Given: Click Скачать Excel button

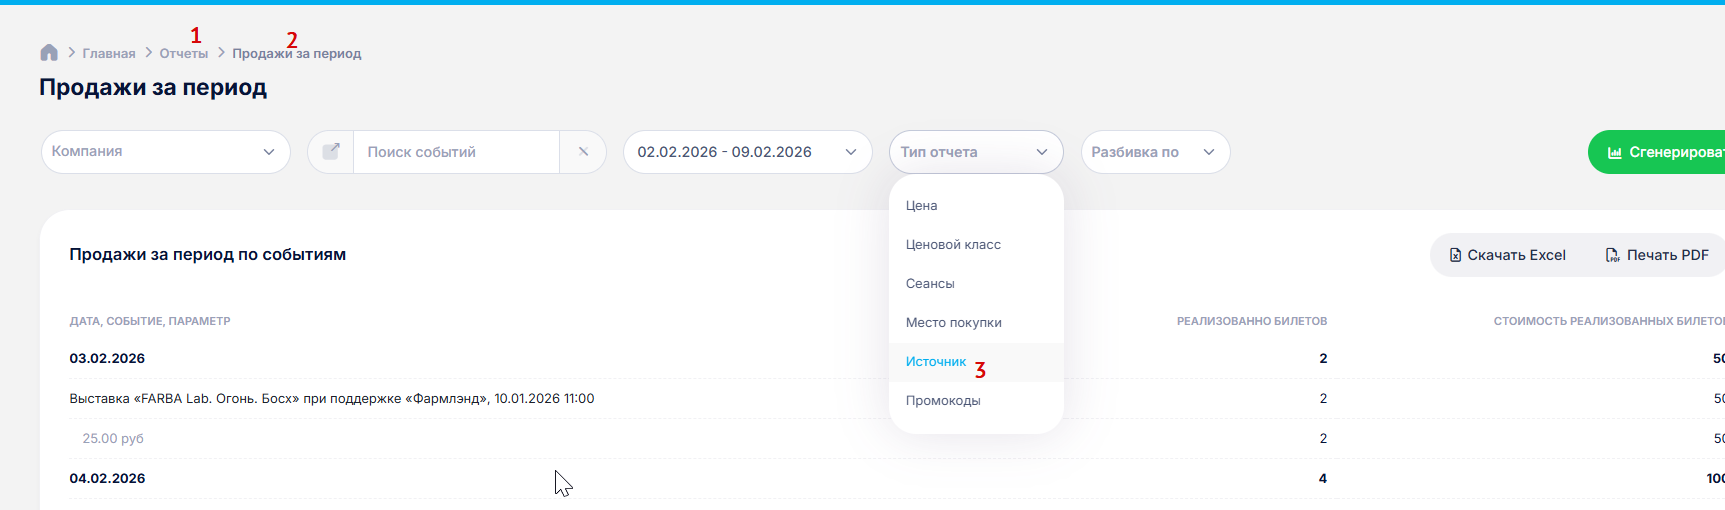Looking at the screenshot, I should [1507, 255].
